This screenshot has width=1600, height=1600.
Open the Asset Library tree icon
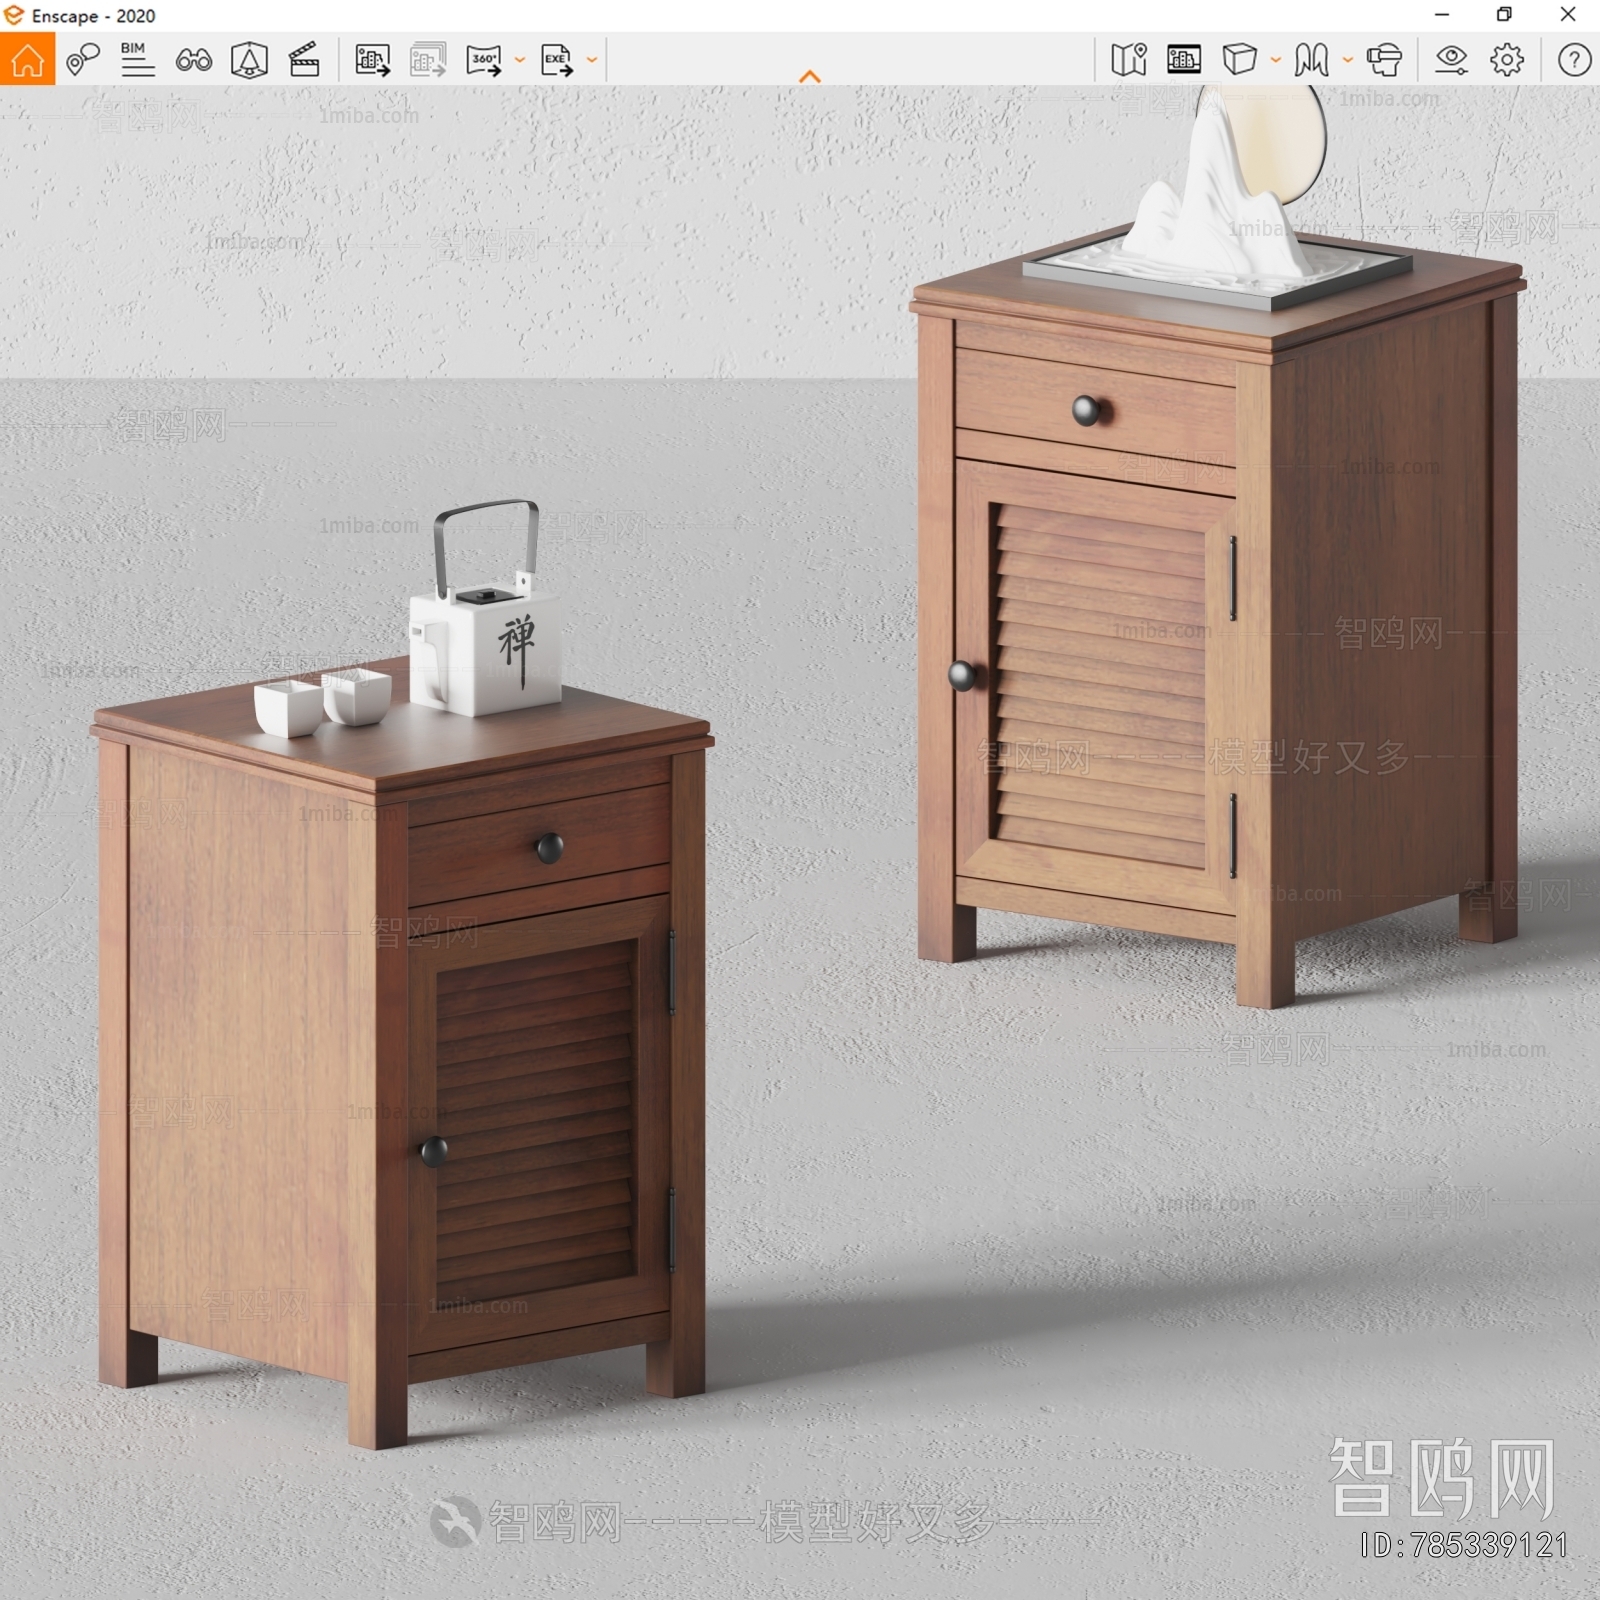[x=249, y=60]
